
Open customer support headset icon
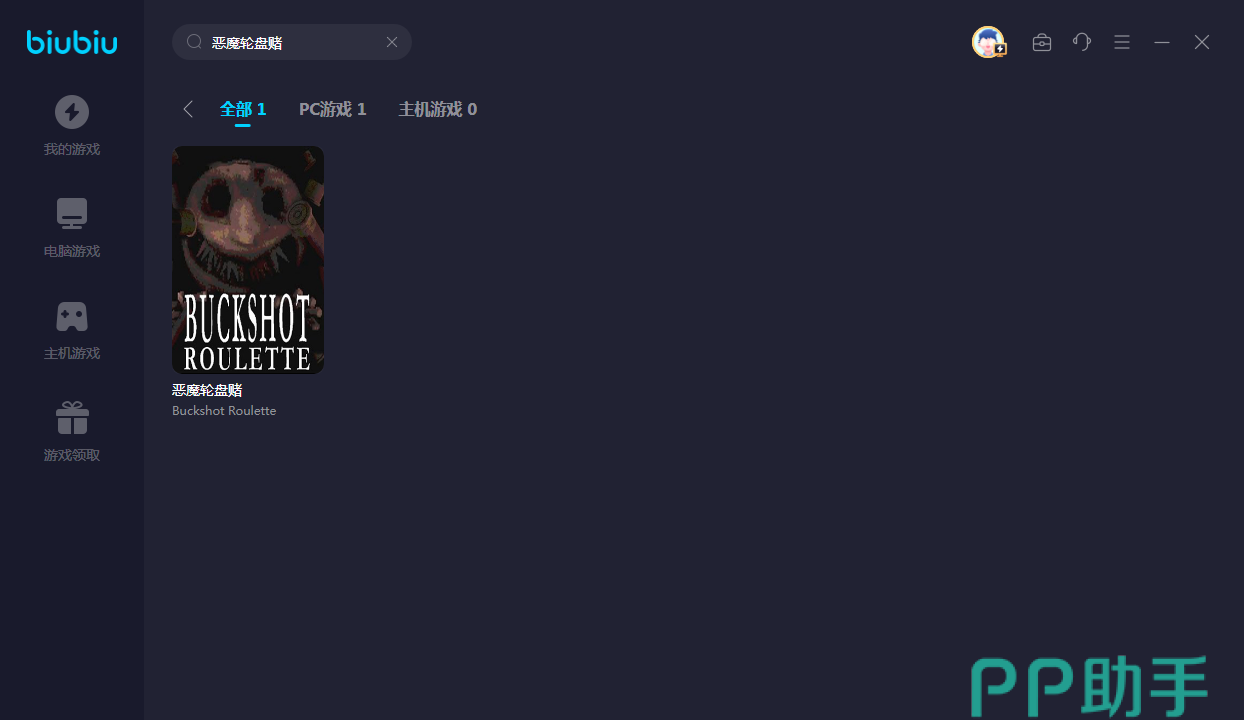point(1082,42)
